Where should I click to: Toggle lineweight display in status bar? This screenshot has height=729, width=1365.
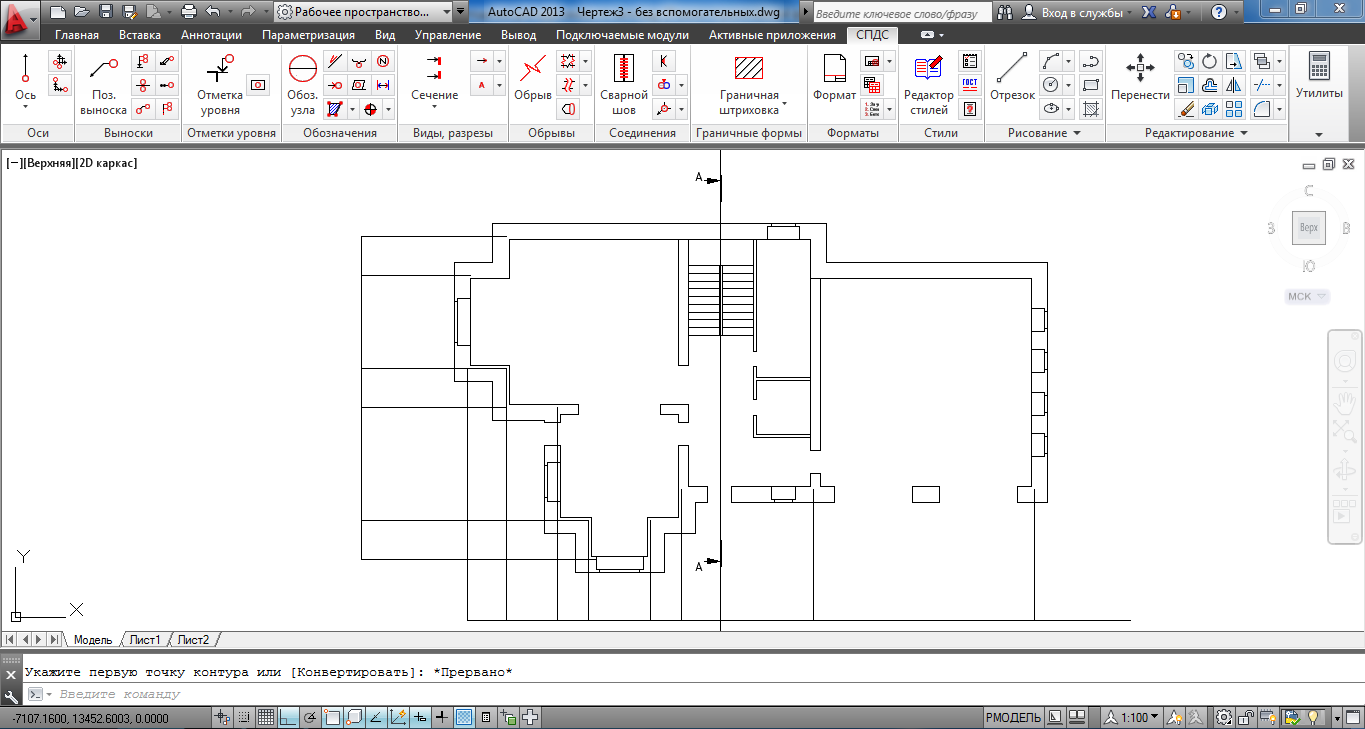click(442, 717)
